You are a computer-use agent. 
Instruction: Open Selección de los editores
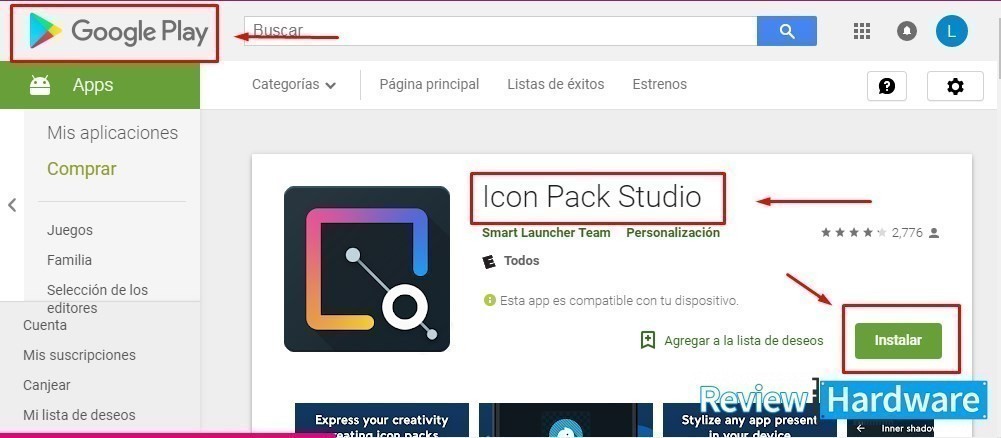point(98,299)
